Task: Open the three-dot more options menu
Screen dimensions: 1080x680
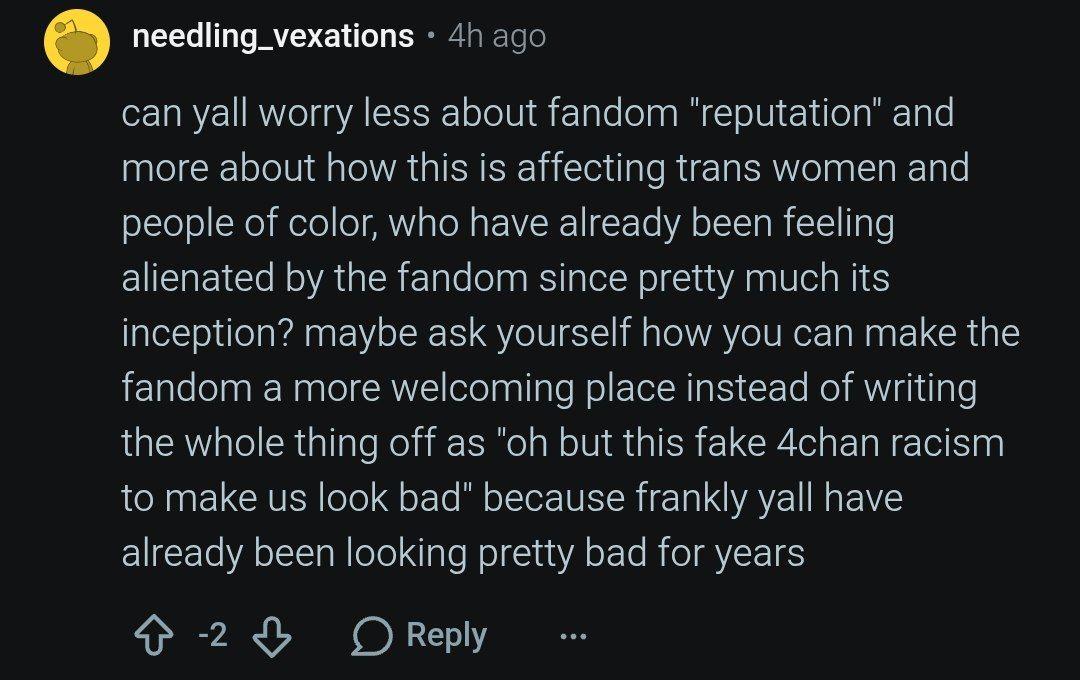Action: pyautogui.click(x=573, y=637)
